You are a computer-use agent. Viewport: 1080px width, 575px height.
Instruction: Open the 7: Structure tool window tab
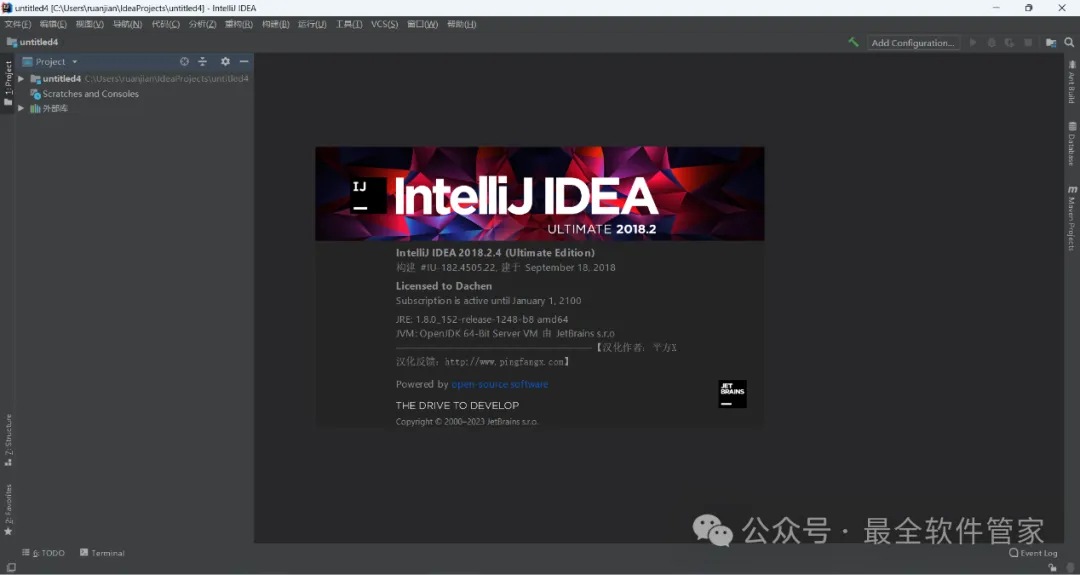(x=8, y=441)
